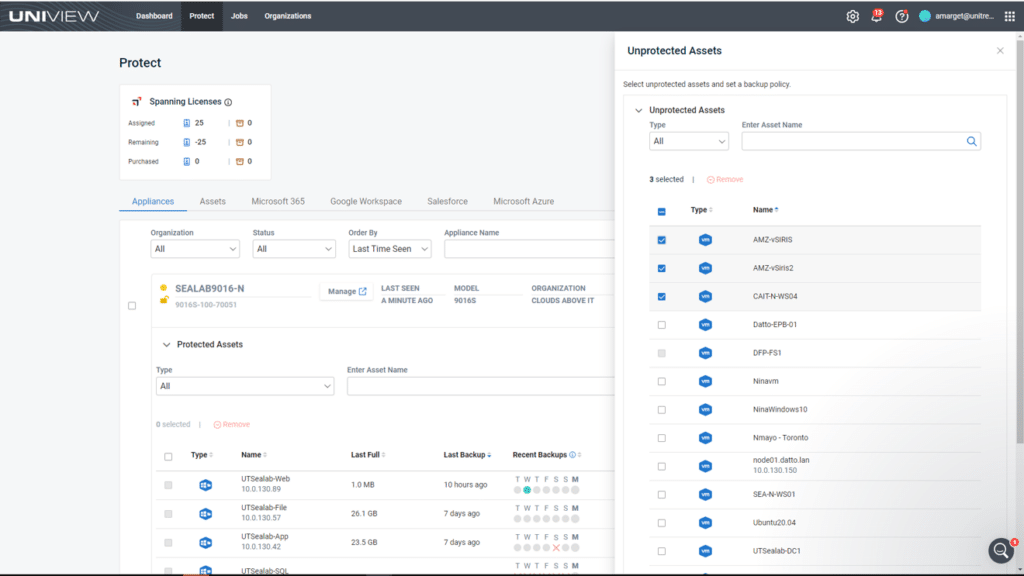This screenshot has height=576, width=1024.
Task: Click the lock icon under SEALAB9016-N
Action: (x=164, y=300)
